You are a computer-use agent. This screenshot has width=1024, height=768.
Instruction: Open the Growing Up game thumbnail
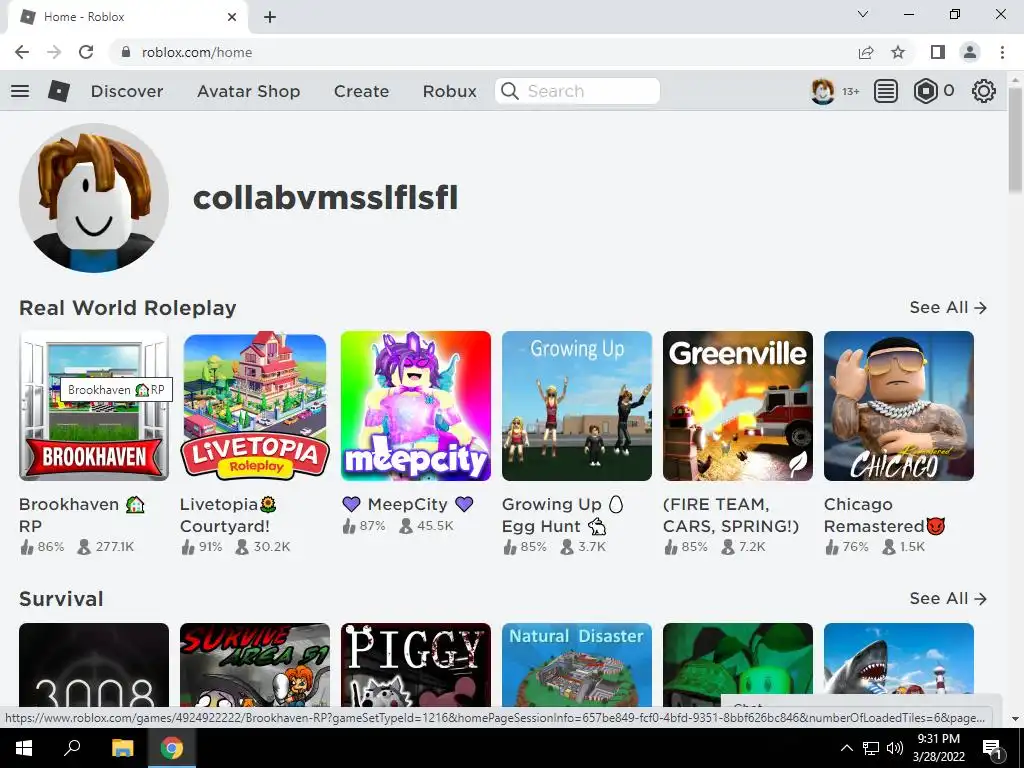[x=577, y=406]
